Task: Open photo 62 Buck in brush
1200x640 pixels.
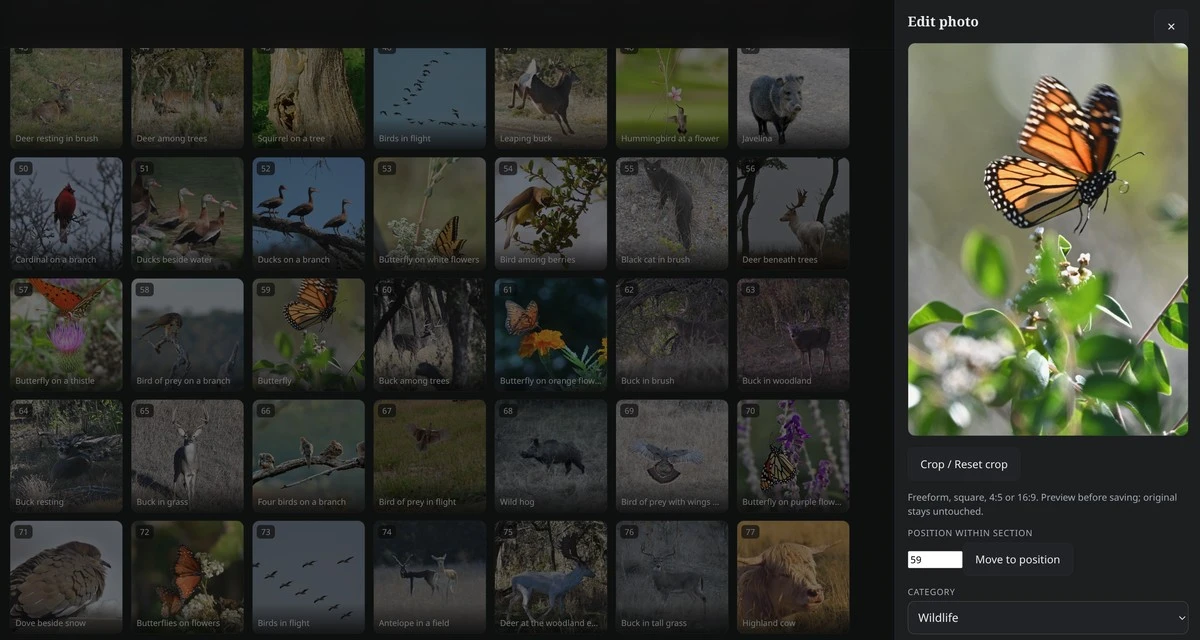Action: point(672,334)
